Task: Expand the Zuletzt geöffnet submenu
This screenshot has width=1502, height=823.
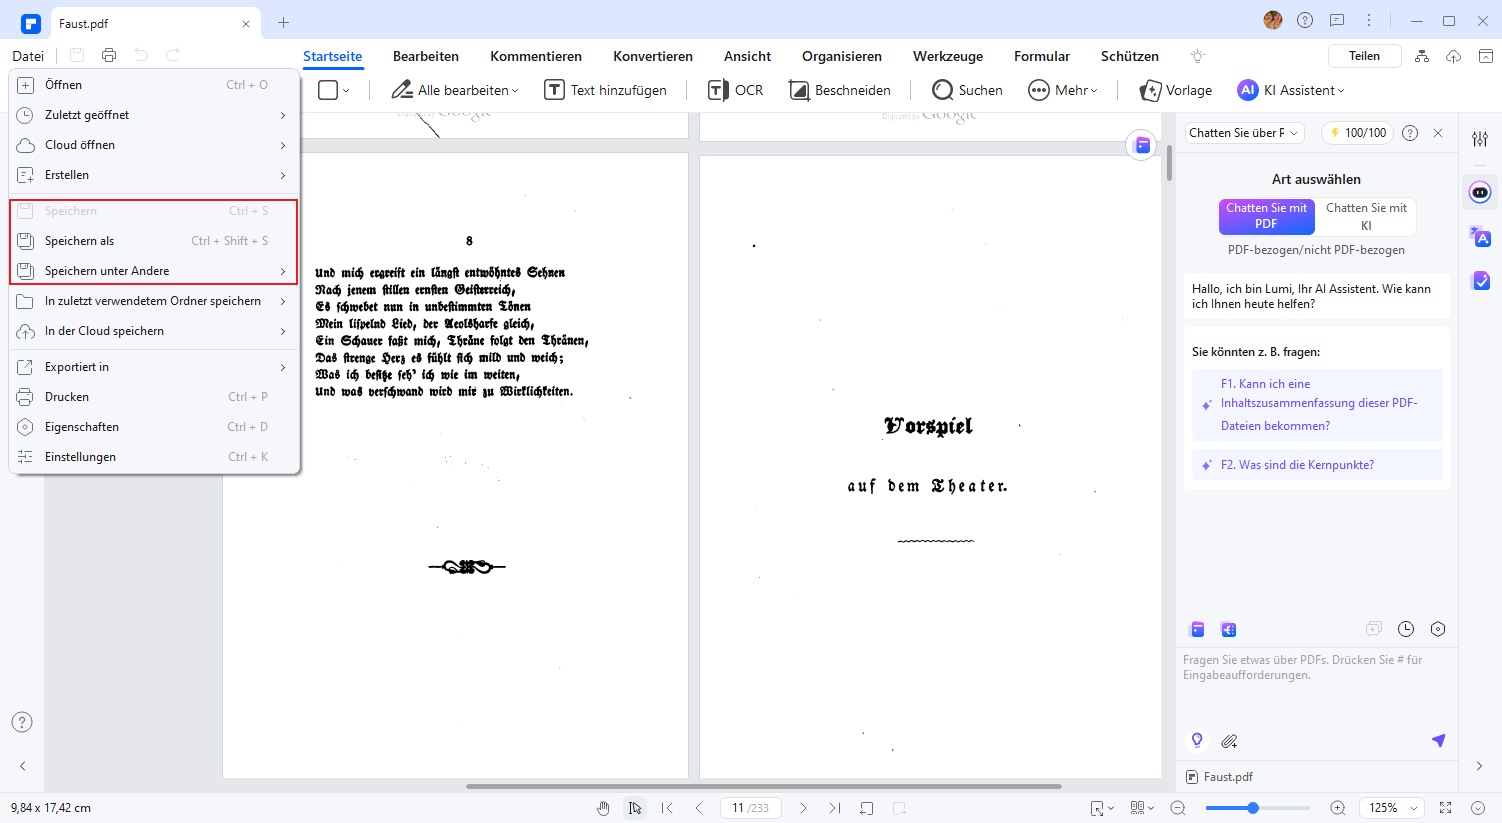Action: [154, 115]
